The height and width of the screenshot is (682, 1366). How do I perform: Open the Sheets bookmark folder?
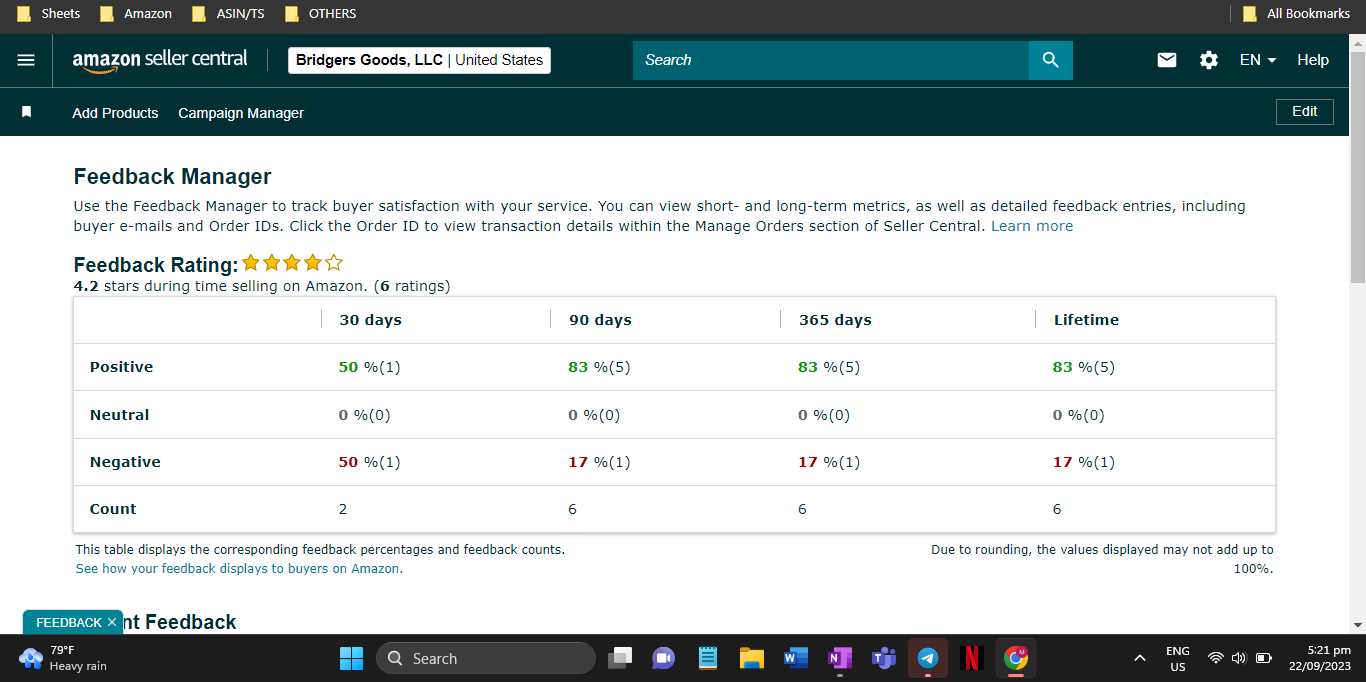(x=50, y=14)
